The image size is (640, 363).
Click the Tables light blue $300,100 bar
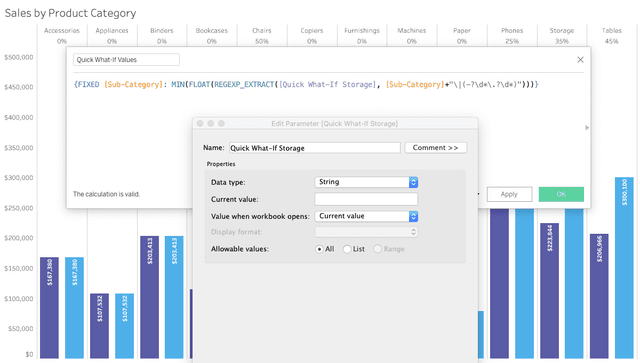click(624, 267)
